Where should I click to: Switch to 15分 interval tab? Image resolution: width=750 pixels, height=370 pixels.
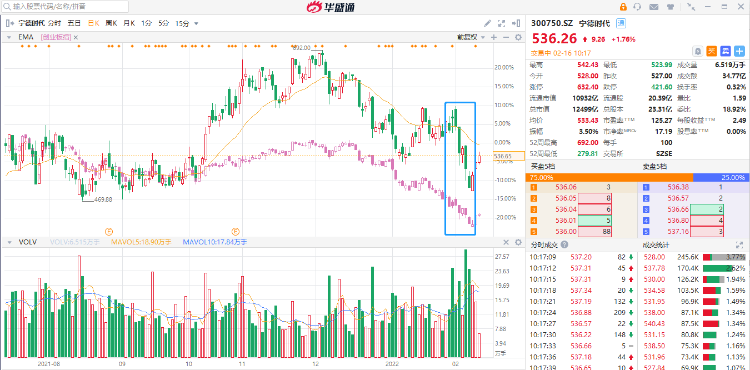[182, 23]
